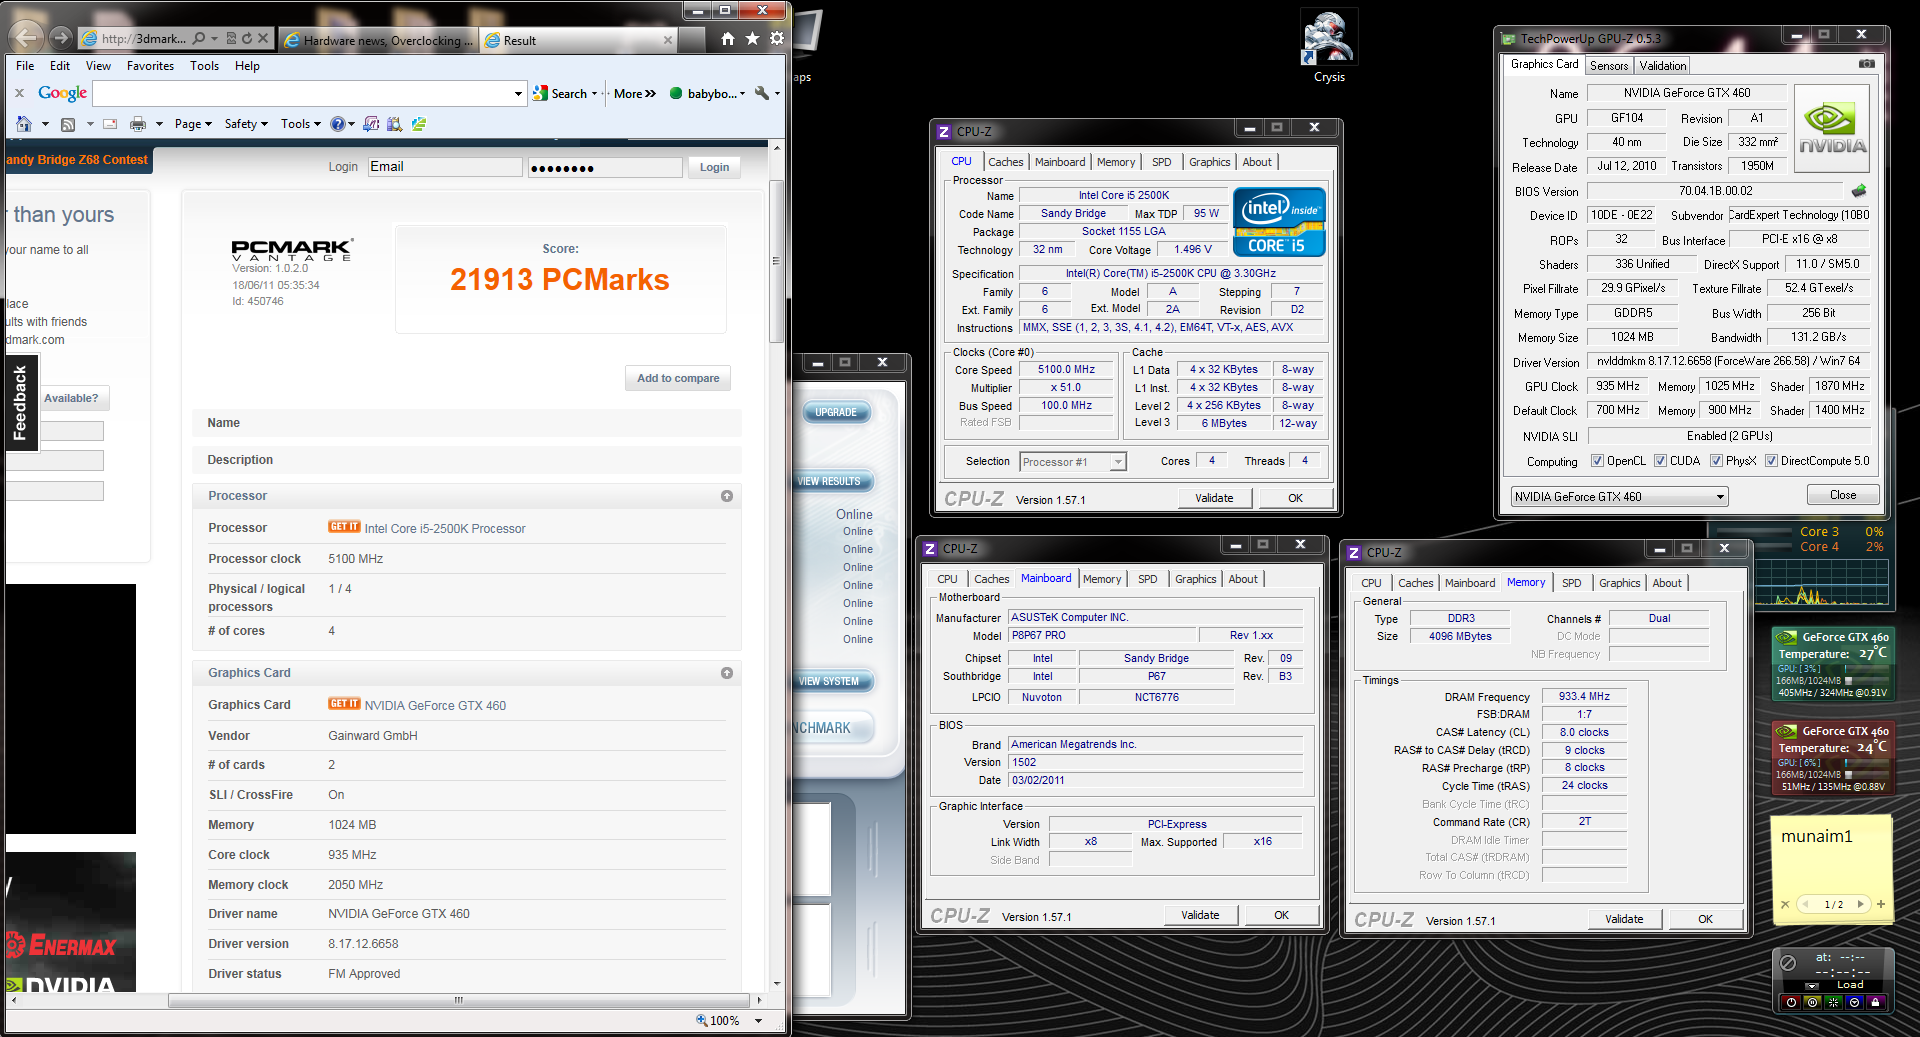Click Add to compare button
This screenshot has width=1920, height=1037.
[678, 378]
